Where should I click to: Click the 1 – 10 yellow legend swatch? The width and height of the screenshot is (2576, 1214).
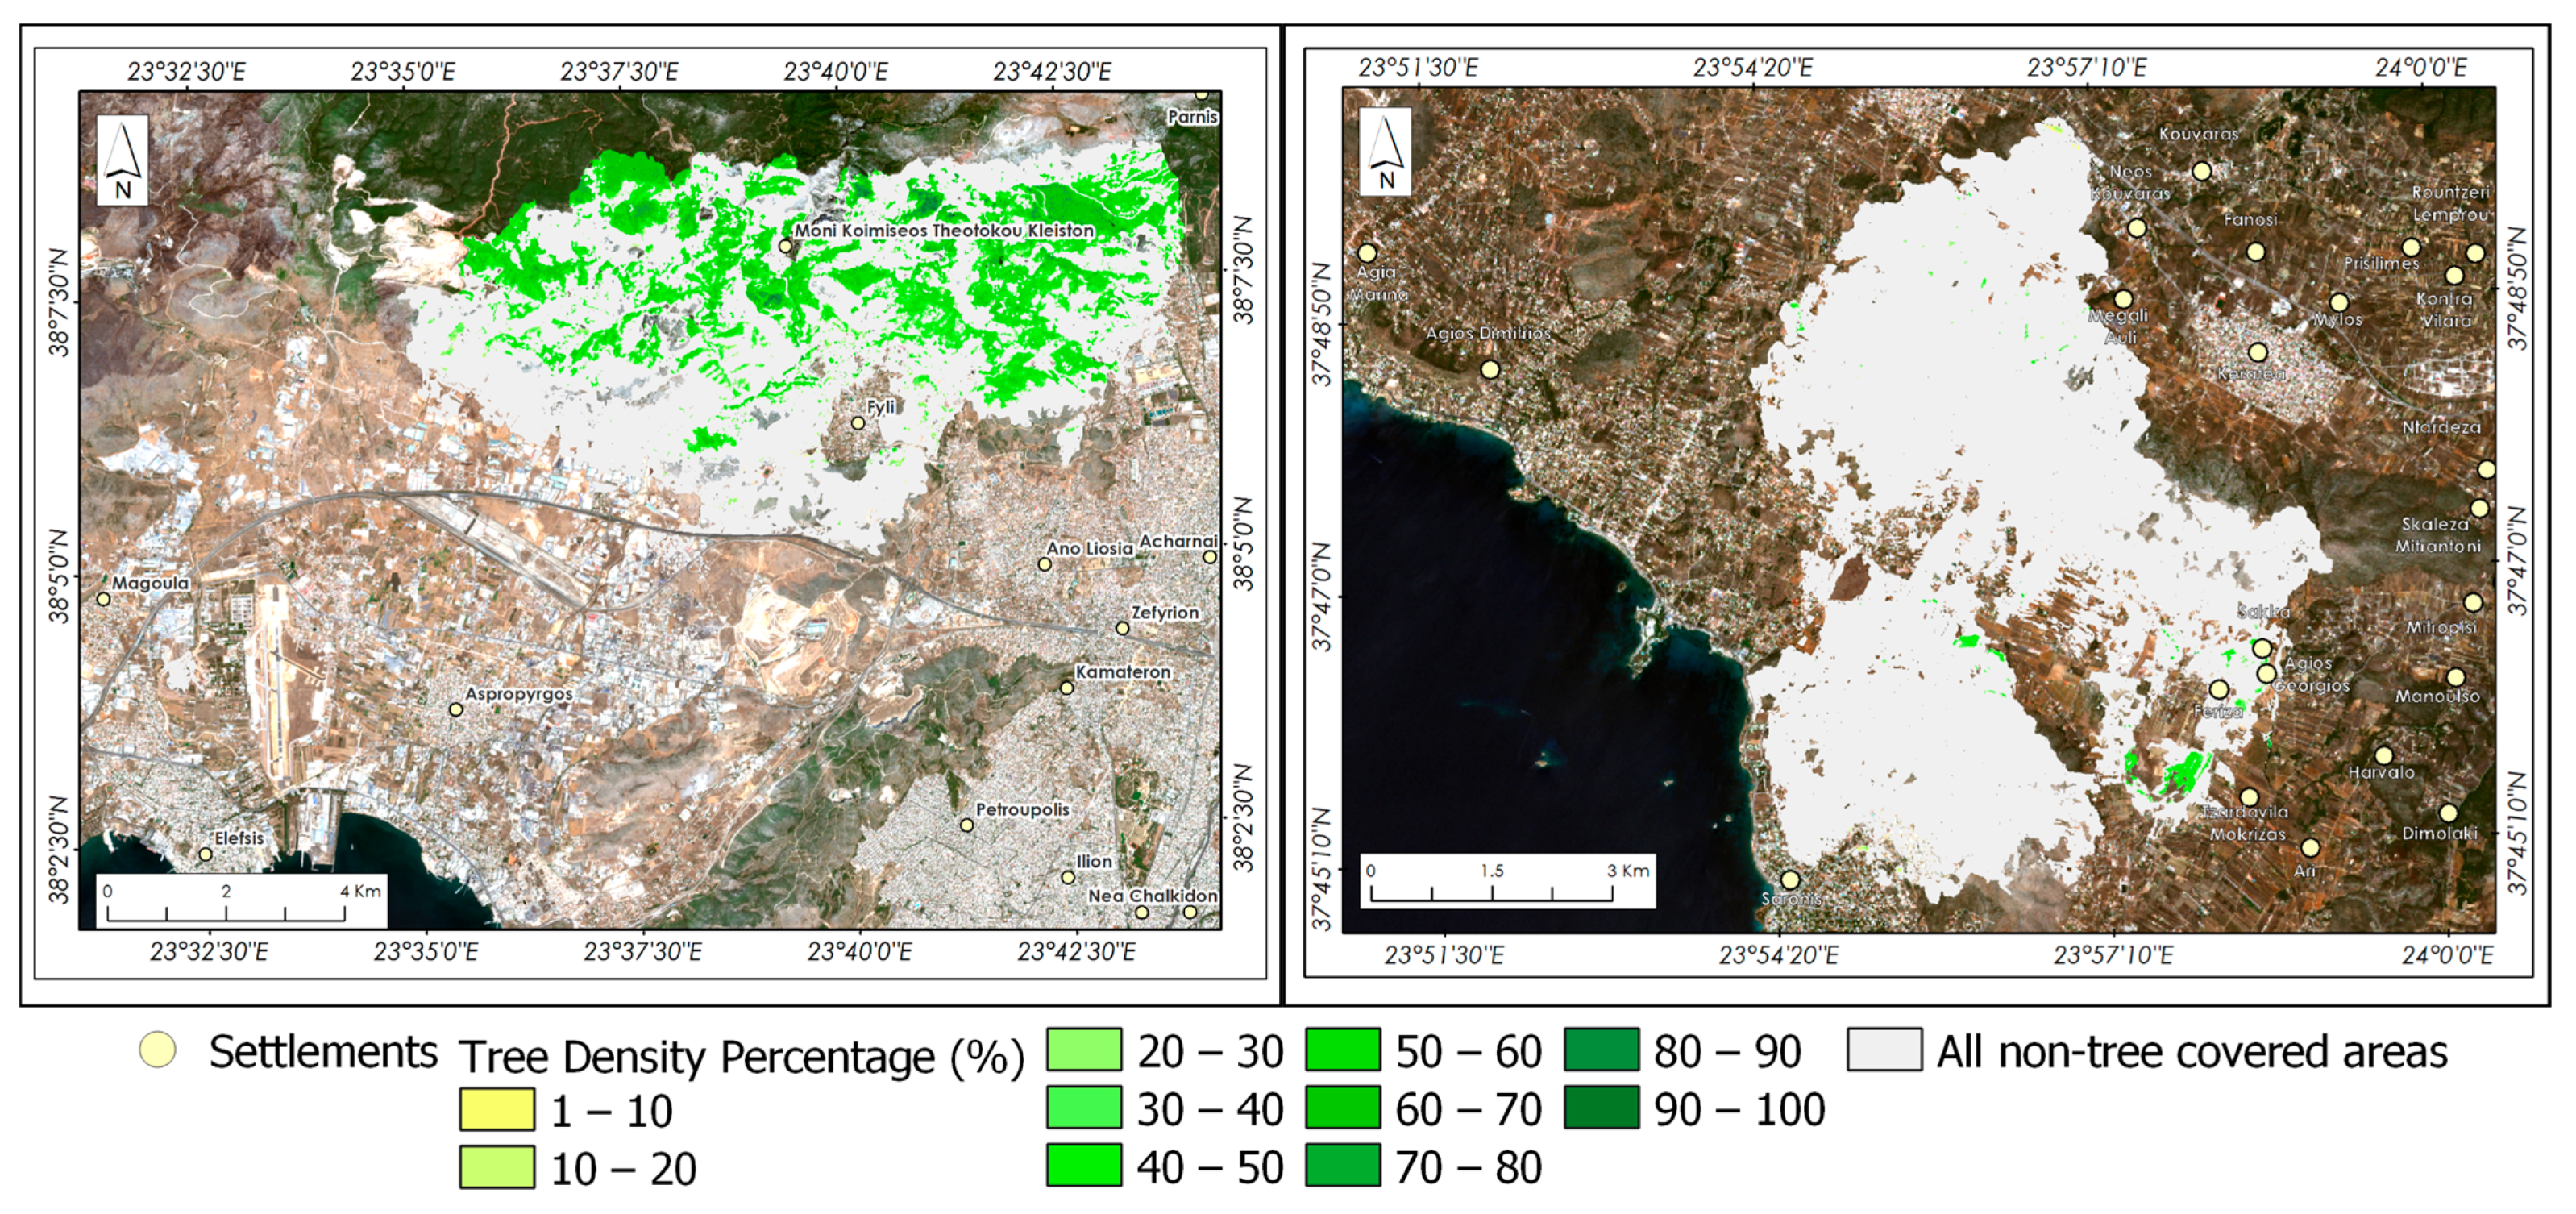pyautogui.click(x=497, y=1110)
